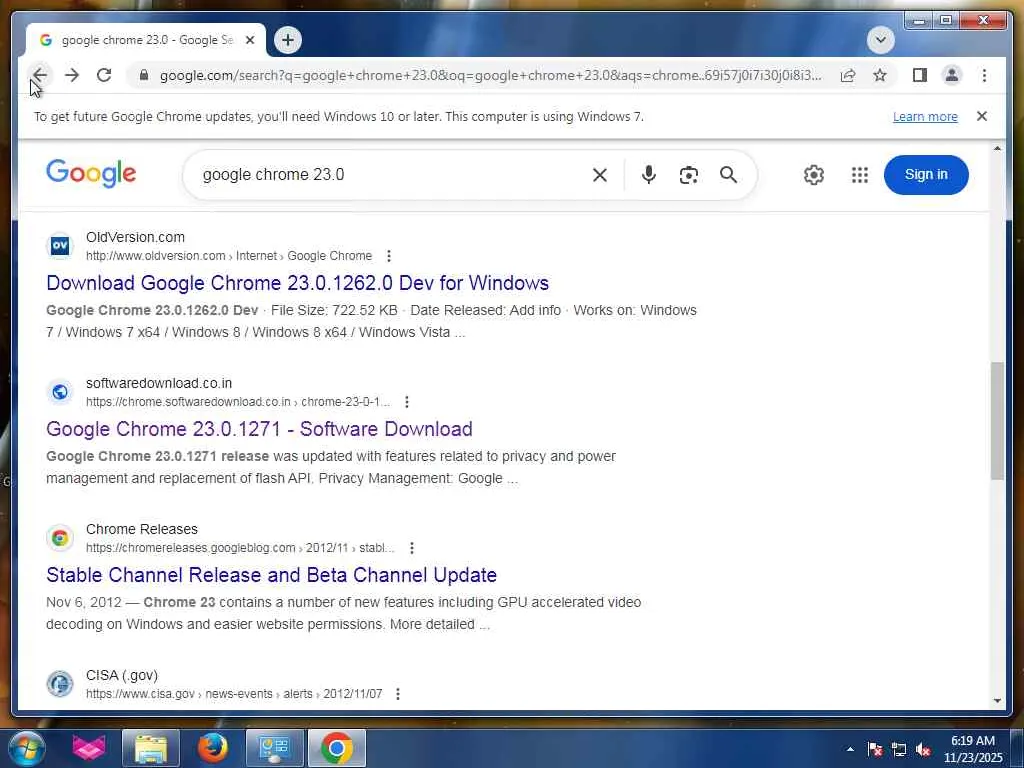Open the OldVersion.com result options menu
Image resolution: width=1024 pixels, height=768 pixels.
point(389,255)
